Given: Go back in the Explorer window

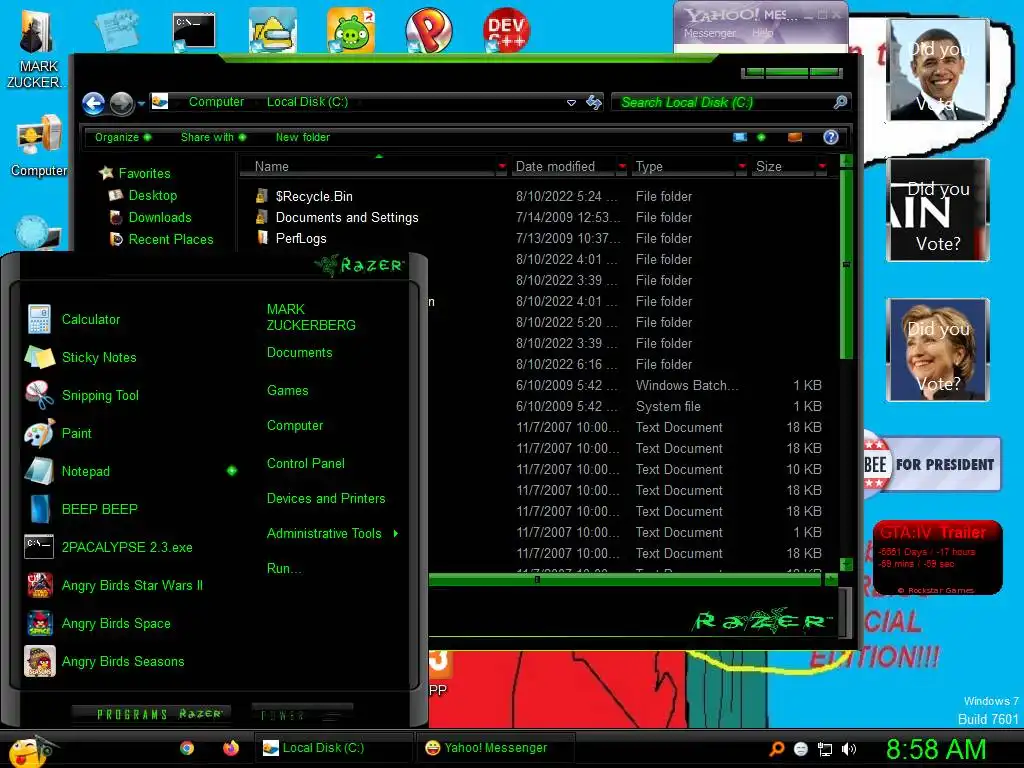Looking at the screenshot, I should pos(93,103).
